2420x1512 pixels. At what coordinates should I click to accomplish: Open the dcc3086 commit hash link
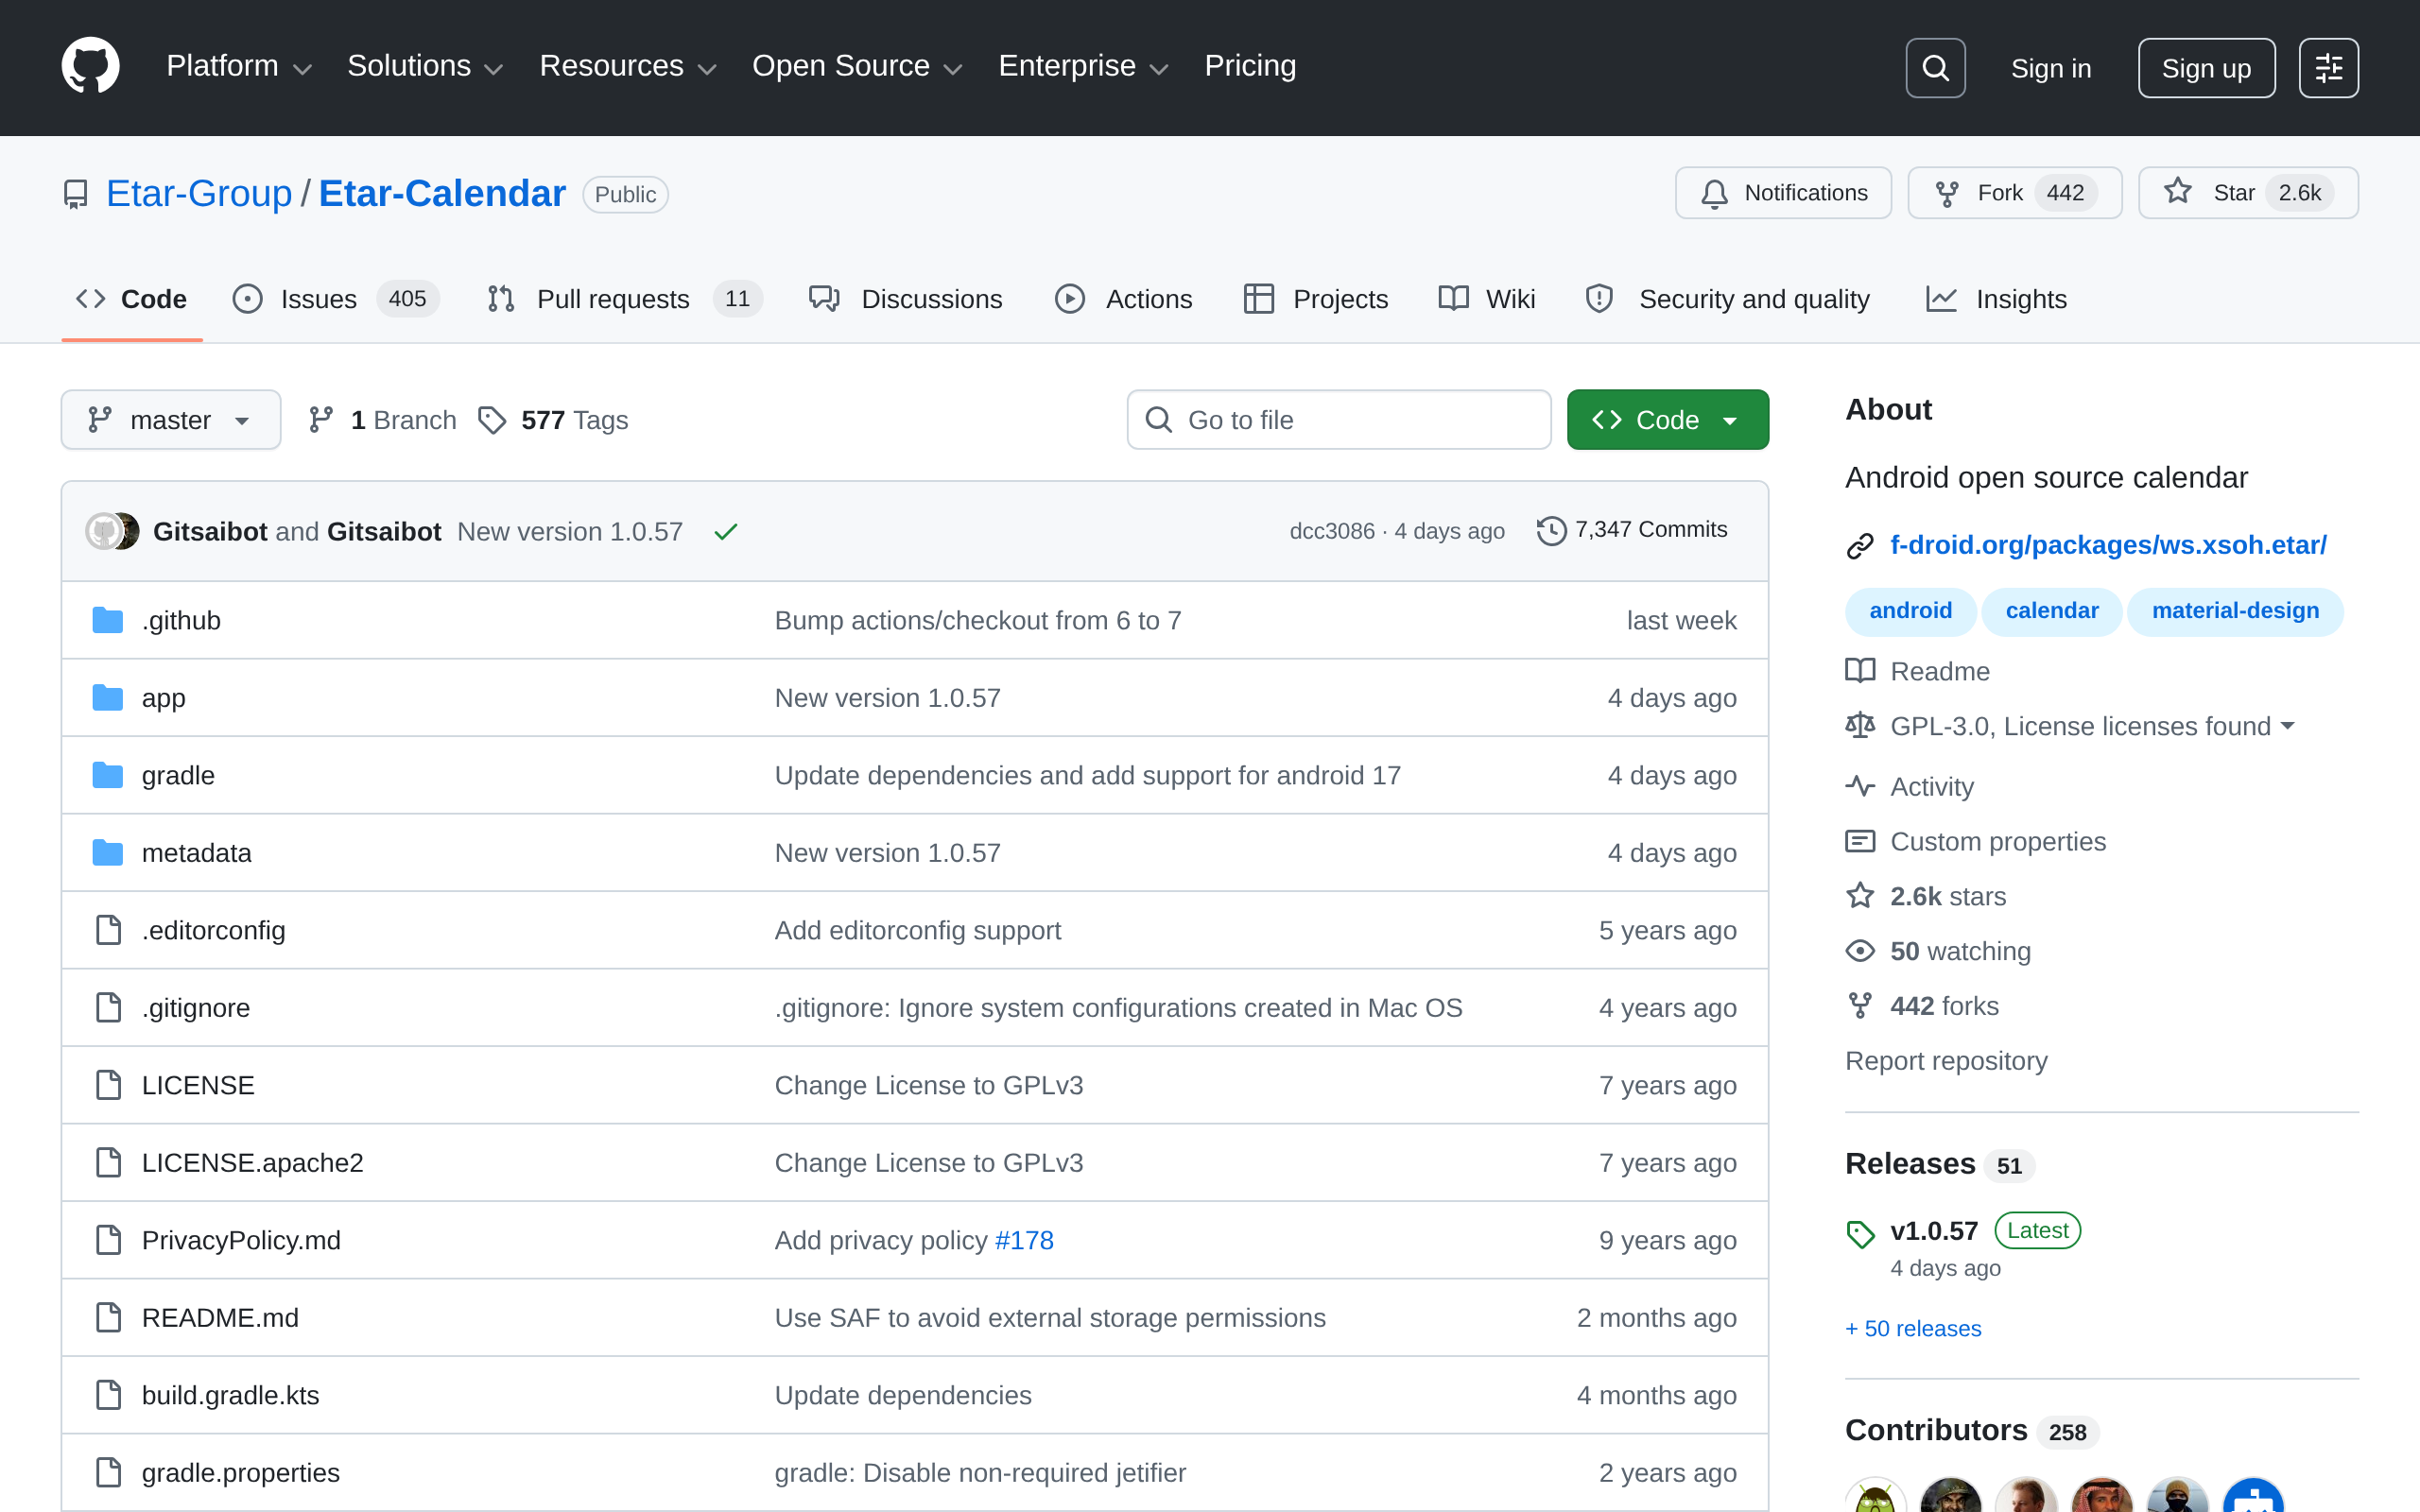1332,531
